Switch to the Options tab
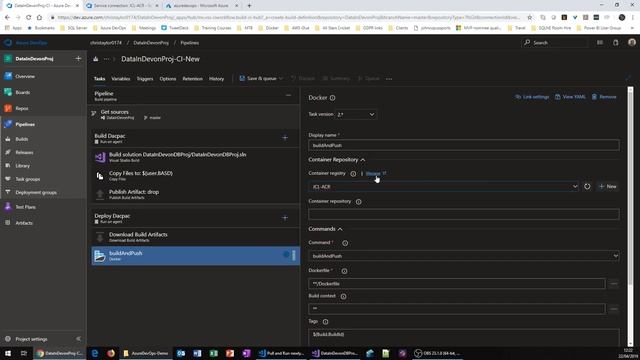The width and height of the screenshot is (640, 360). (x=168, y=79)
